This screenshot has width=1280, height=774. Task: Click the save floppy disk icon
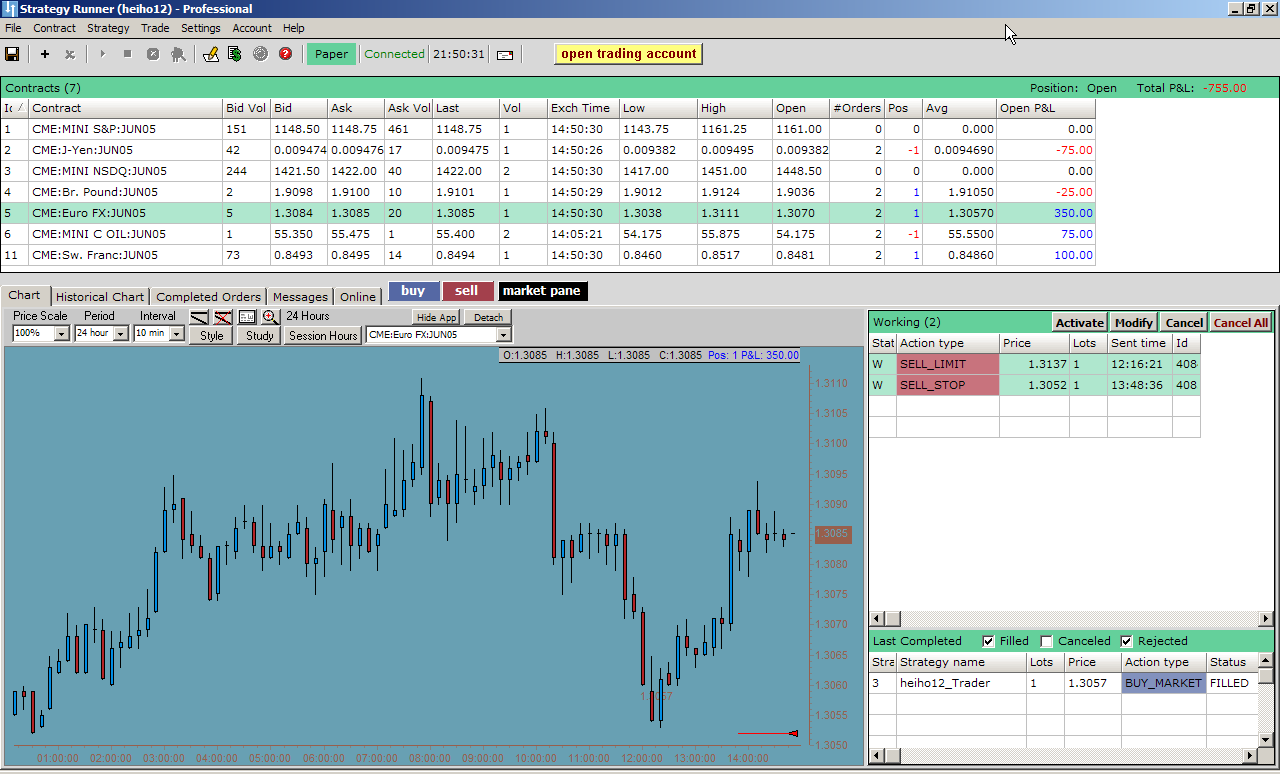(x=13, y=54)
